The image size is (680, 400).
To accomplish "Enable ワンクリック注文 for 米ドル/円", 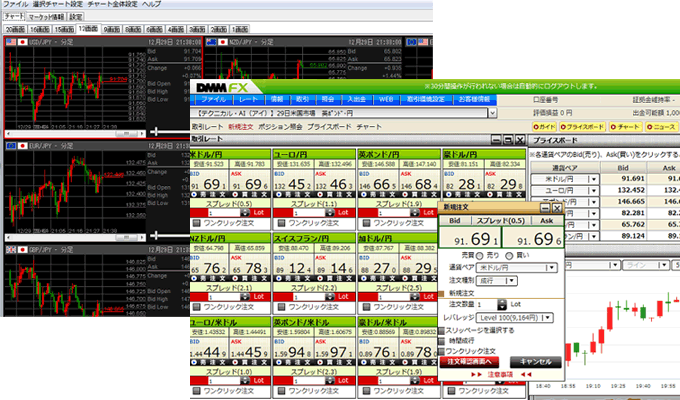I will [196, 223].
